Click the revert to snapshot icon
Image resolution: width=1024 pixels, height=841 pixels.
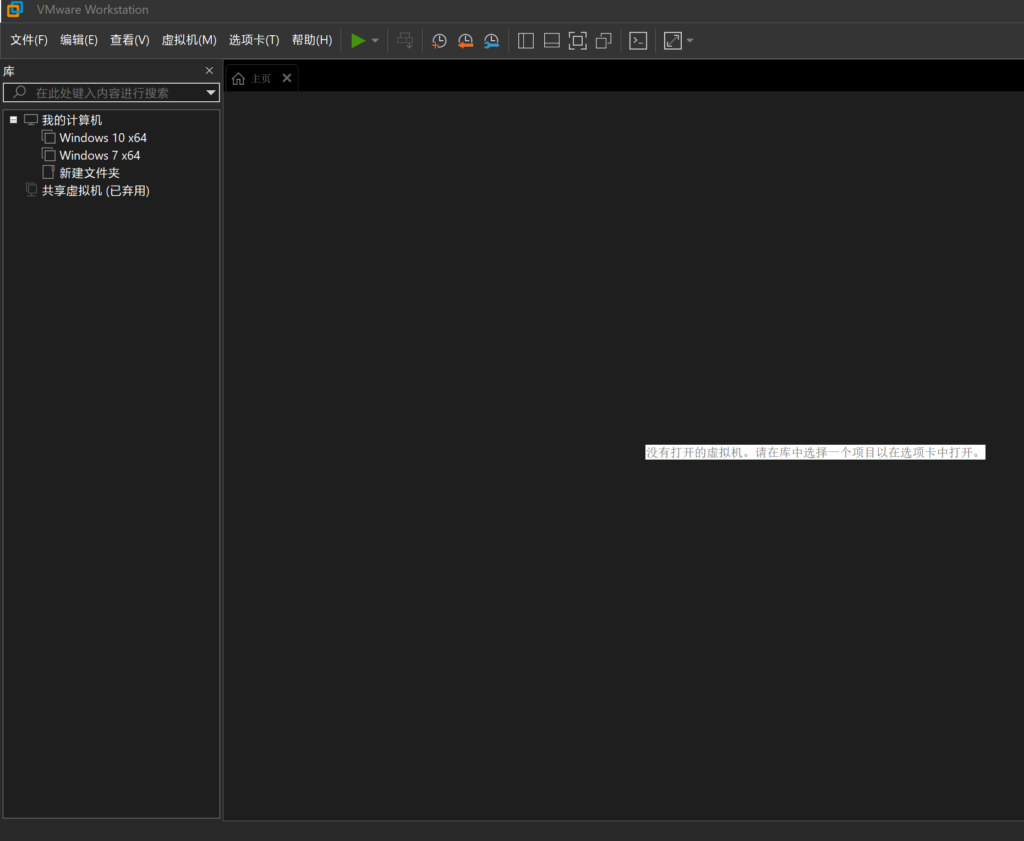point(465,41)
